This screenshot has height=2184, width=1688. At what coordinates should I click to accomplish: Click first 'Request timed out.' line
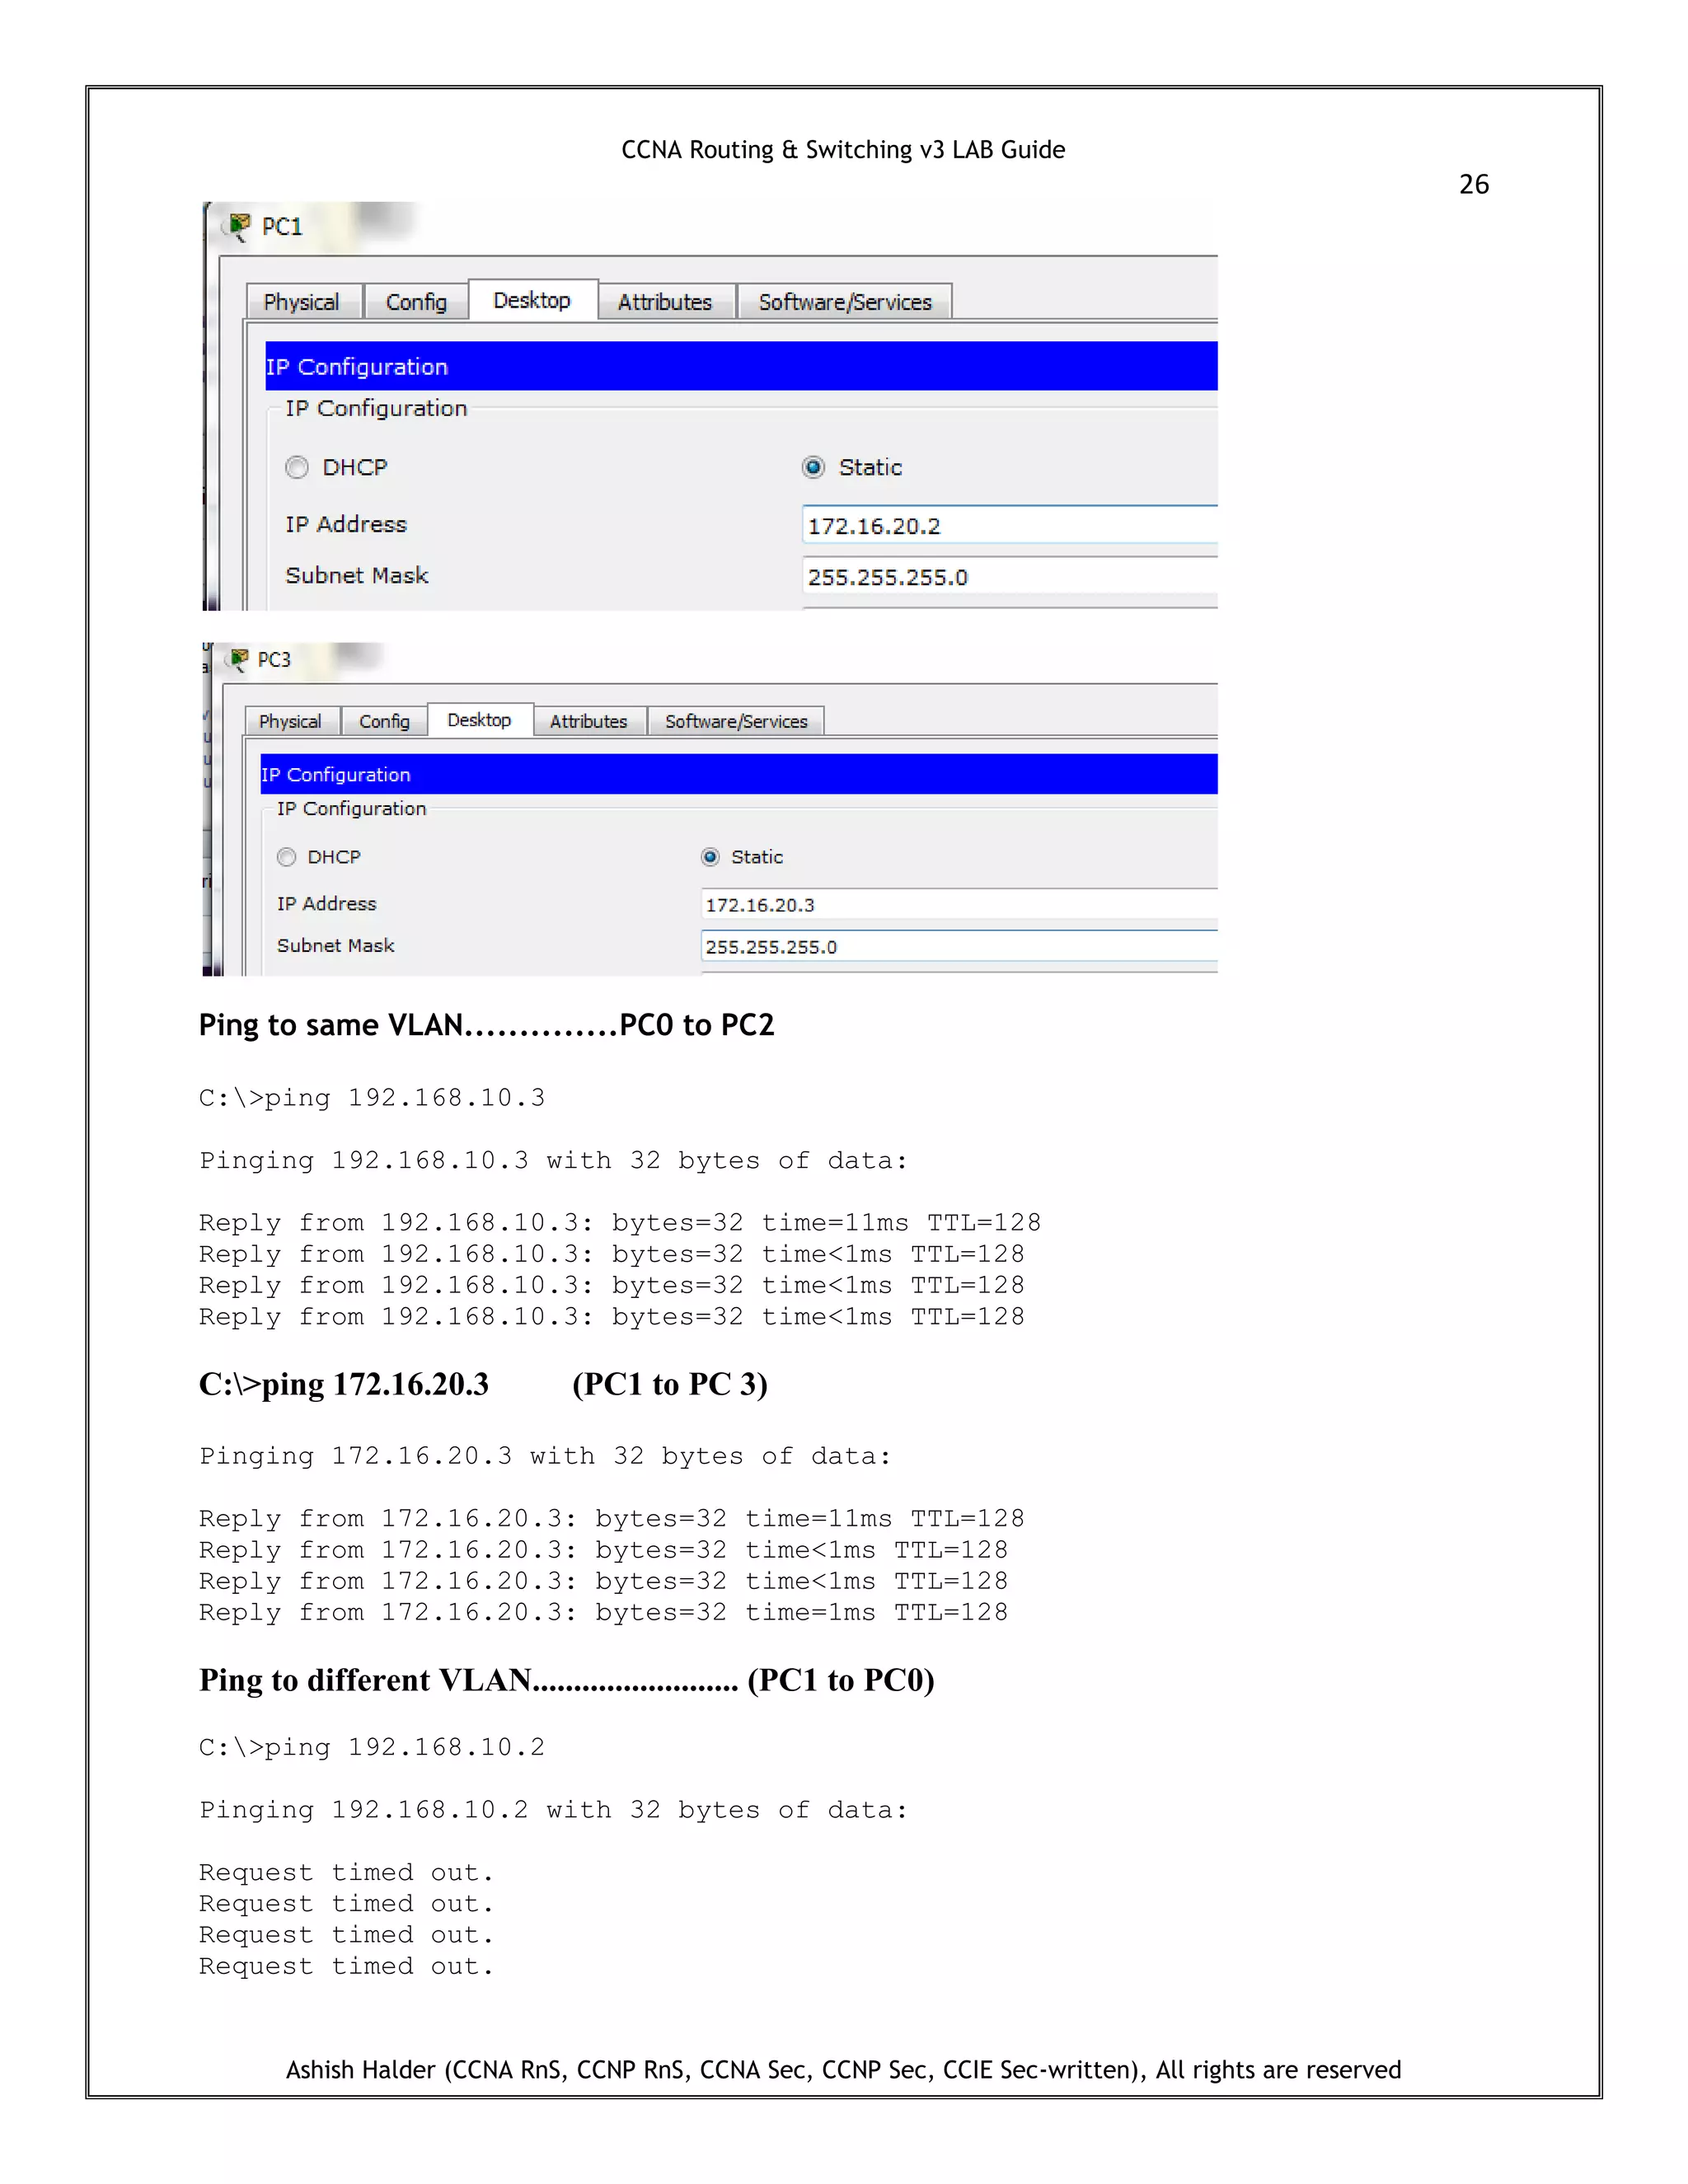(346, 1873)
